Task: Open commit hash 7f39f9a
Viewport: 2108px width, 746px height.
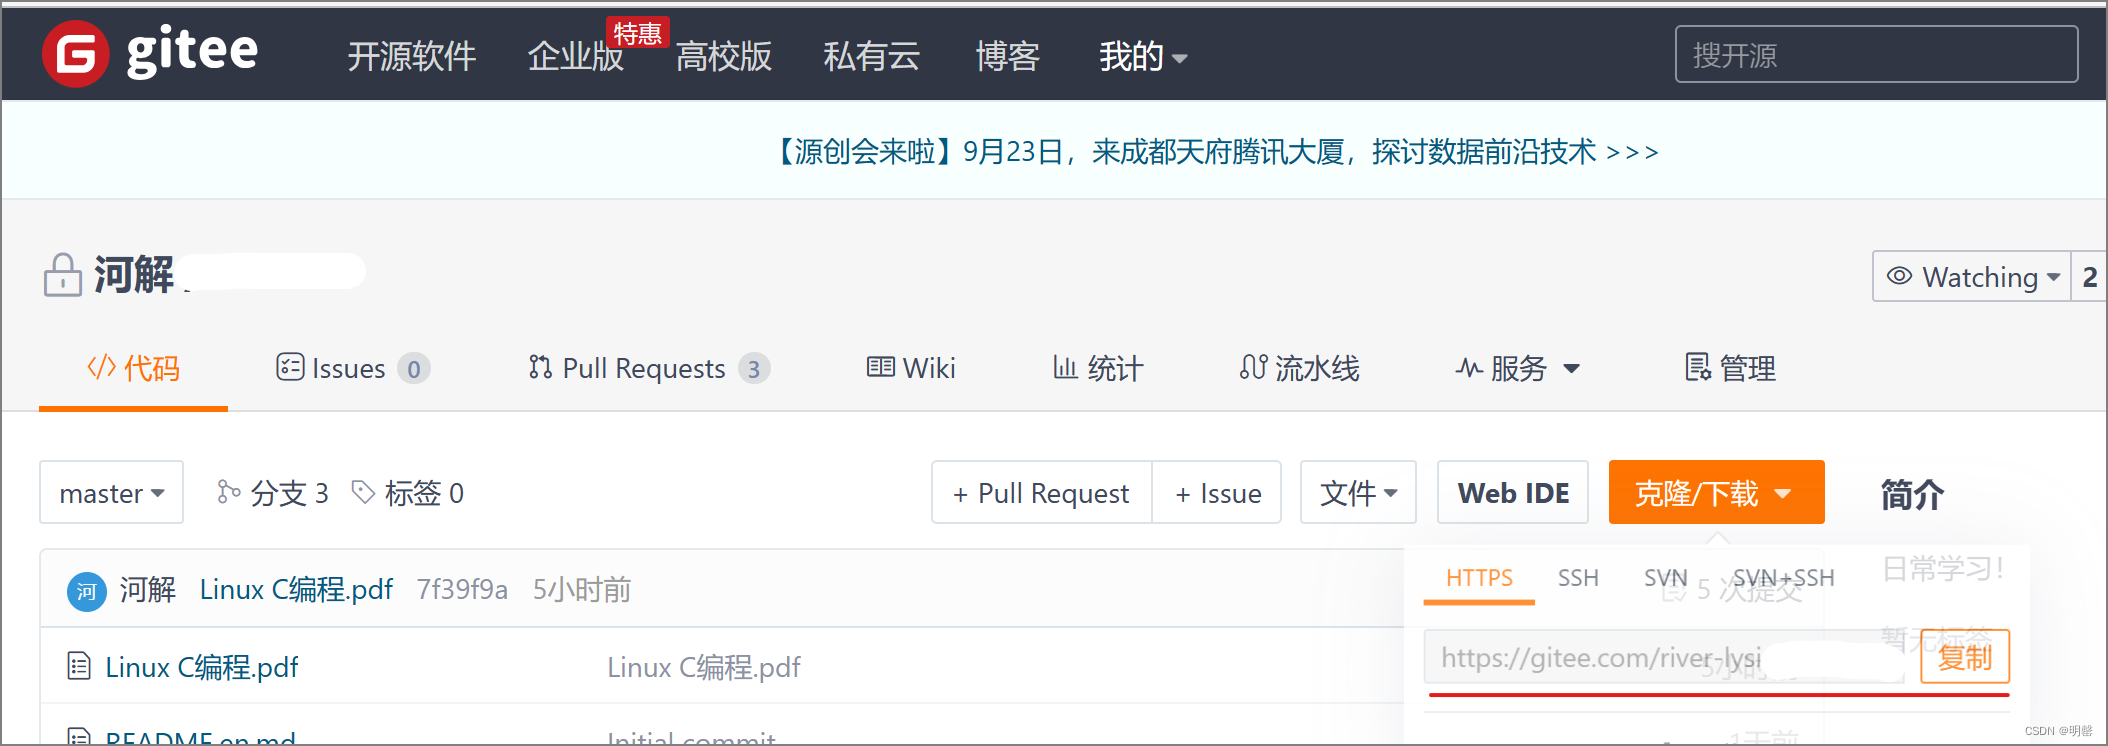Action: (462, 589)
